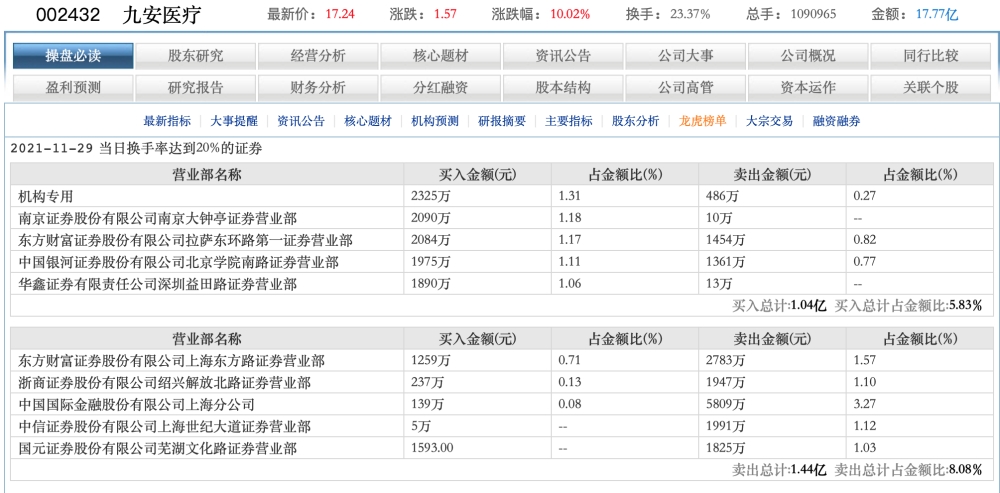Open the 经营分析 tab
Viewport: 1000px width, 493px height.
coord(318,56)
